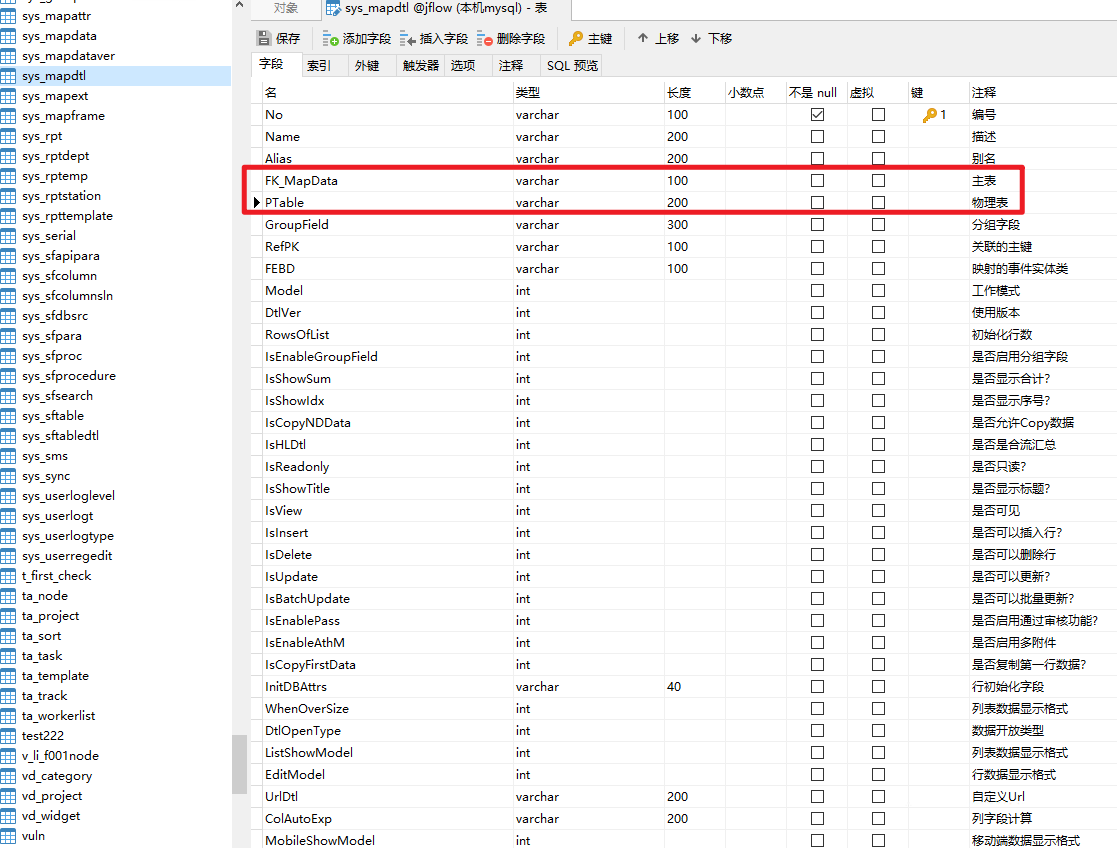Click the table icon next to test222
The image size is (1117, 848).
coord(8,736)
